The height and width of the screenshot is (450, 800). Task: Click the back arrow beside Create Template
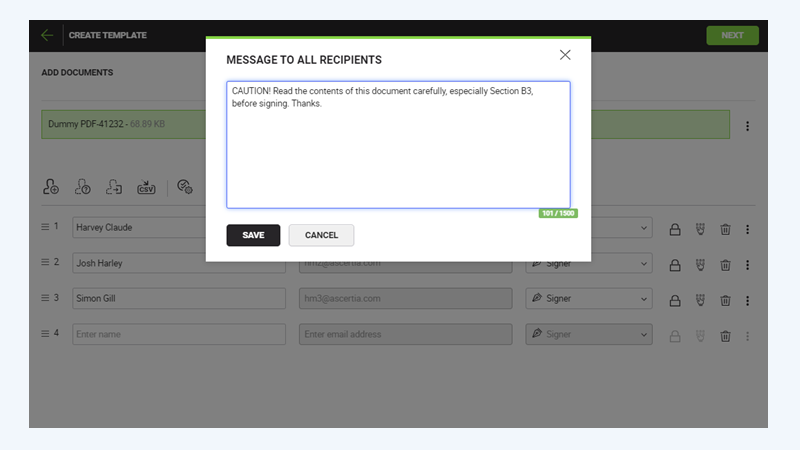pos(47,35)
